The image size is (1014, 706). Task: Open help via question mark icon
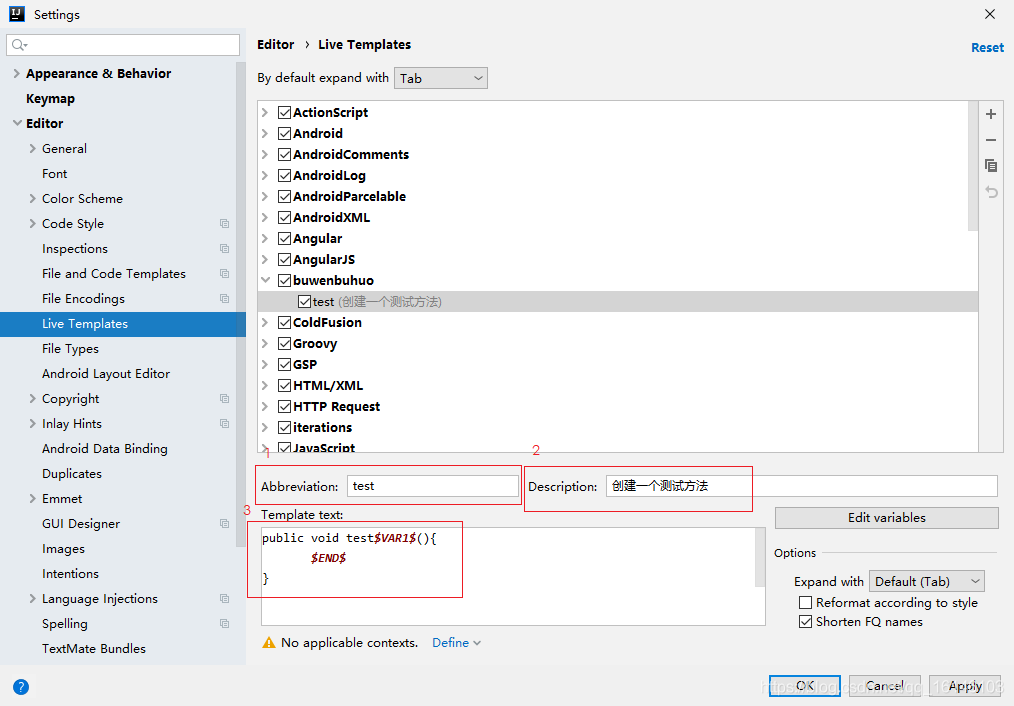pos(21,687)
